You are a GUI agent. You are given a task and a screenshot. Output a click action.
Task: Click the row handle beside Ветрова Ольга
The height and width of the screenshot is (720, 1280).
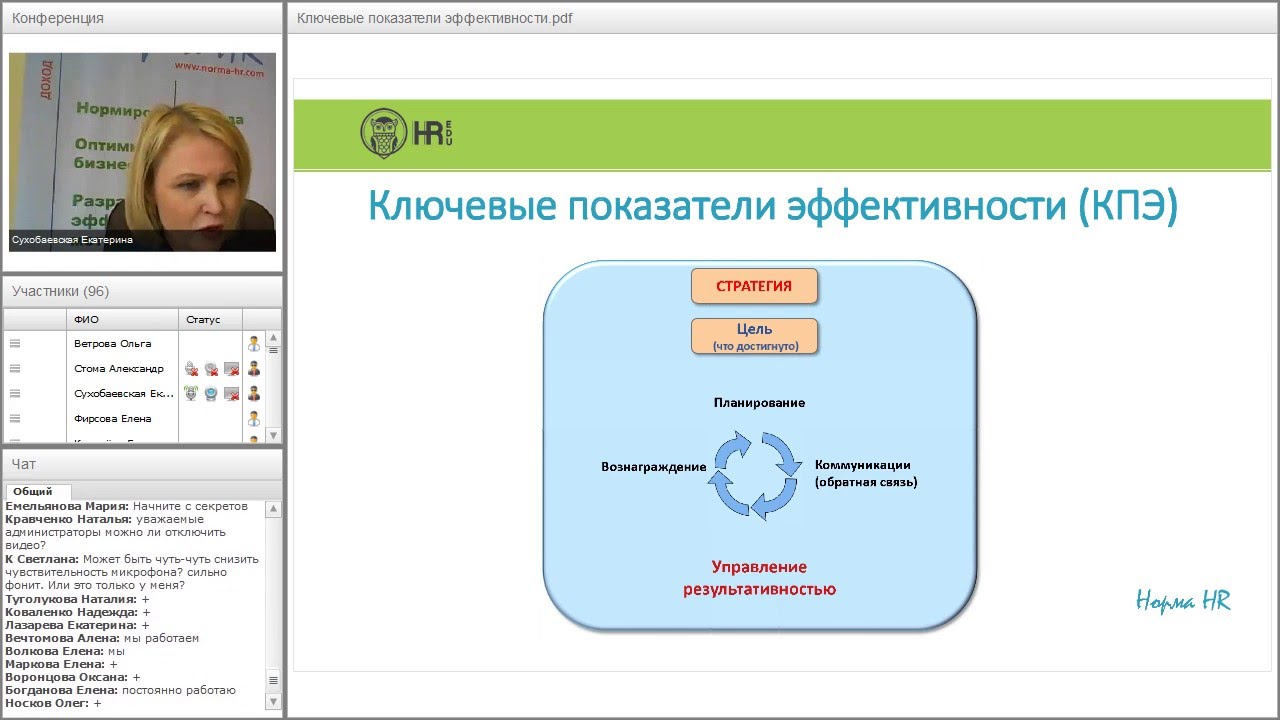(15, 343)
